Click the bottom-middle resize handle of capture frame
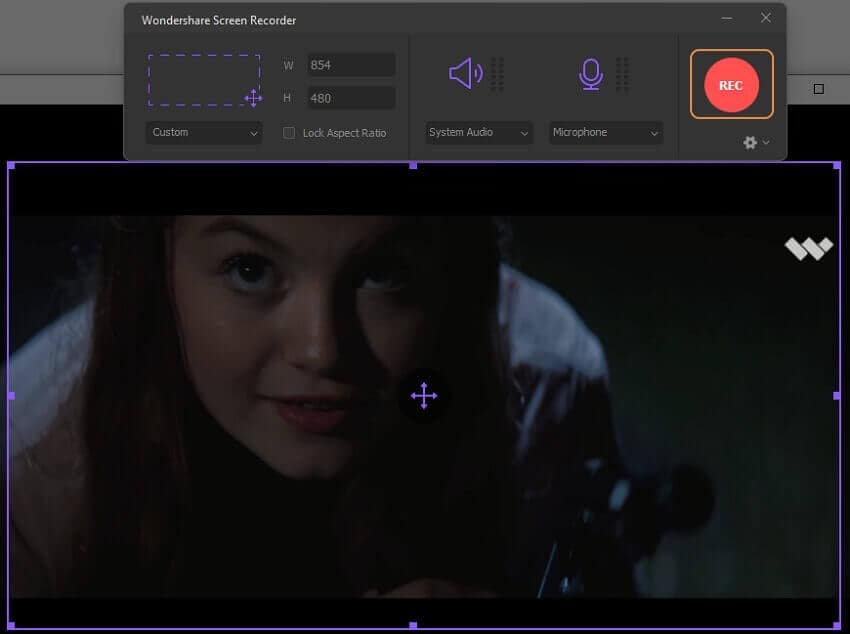The width and height of the screenshot is (850, 634). click(413, 626)
